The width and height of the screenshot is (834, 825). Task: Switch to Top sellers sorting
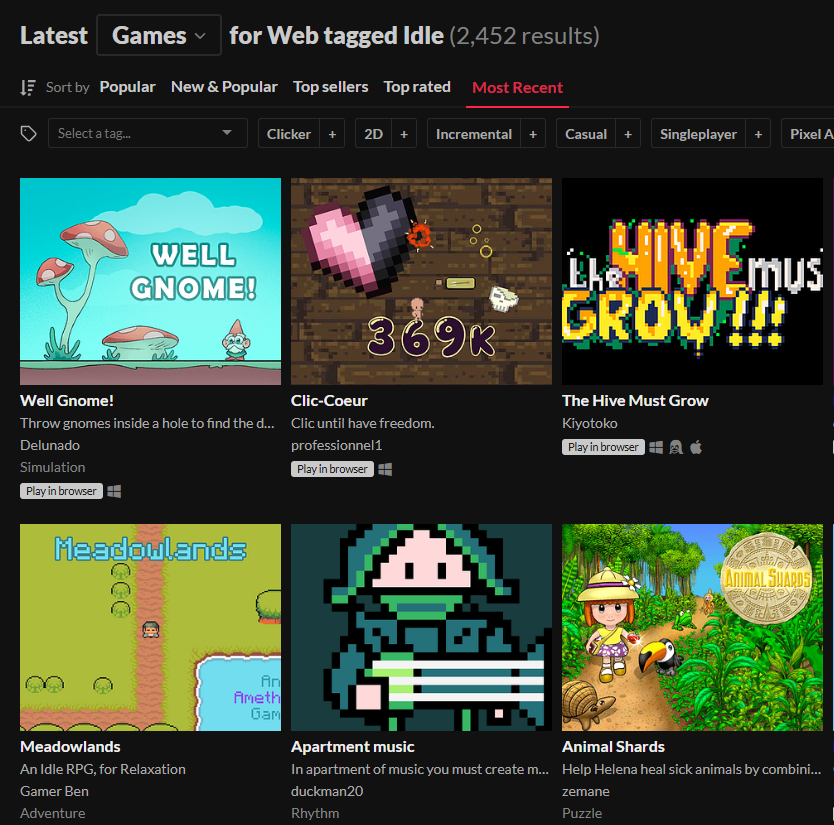(x=330, y=87)
